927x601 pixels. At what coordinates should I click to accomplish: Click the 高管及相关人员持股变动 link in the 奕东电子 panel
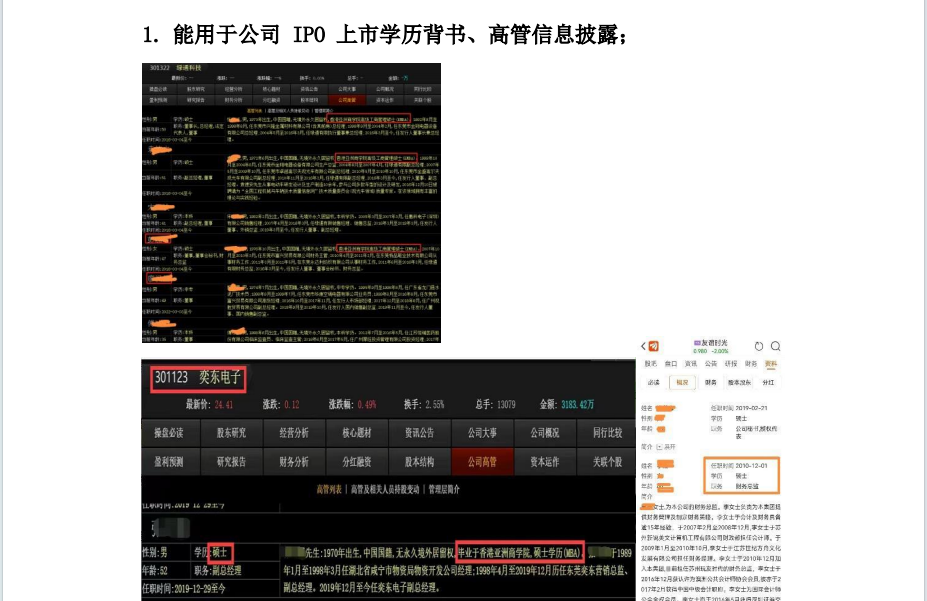382,489
